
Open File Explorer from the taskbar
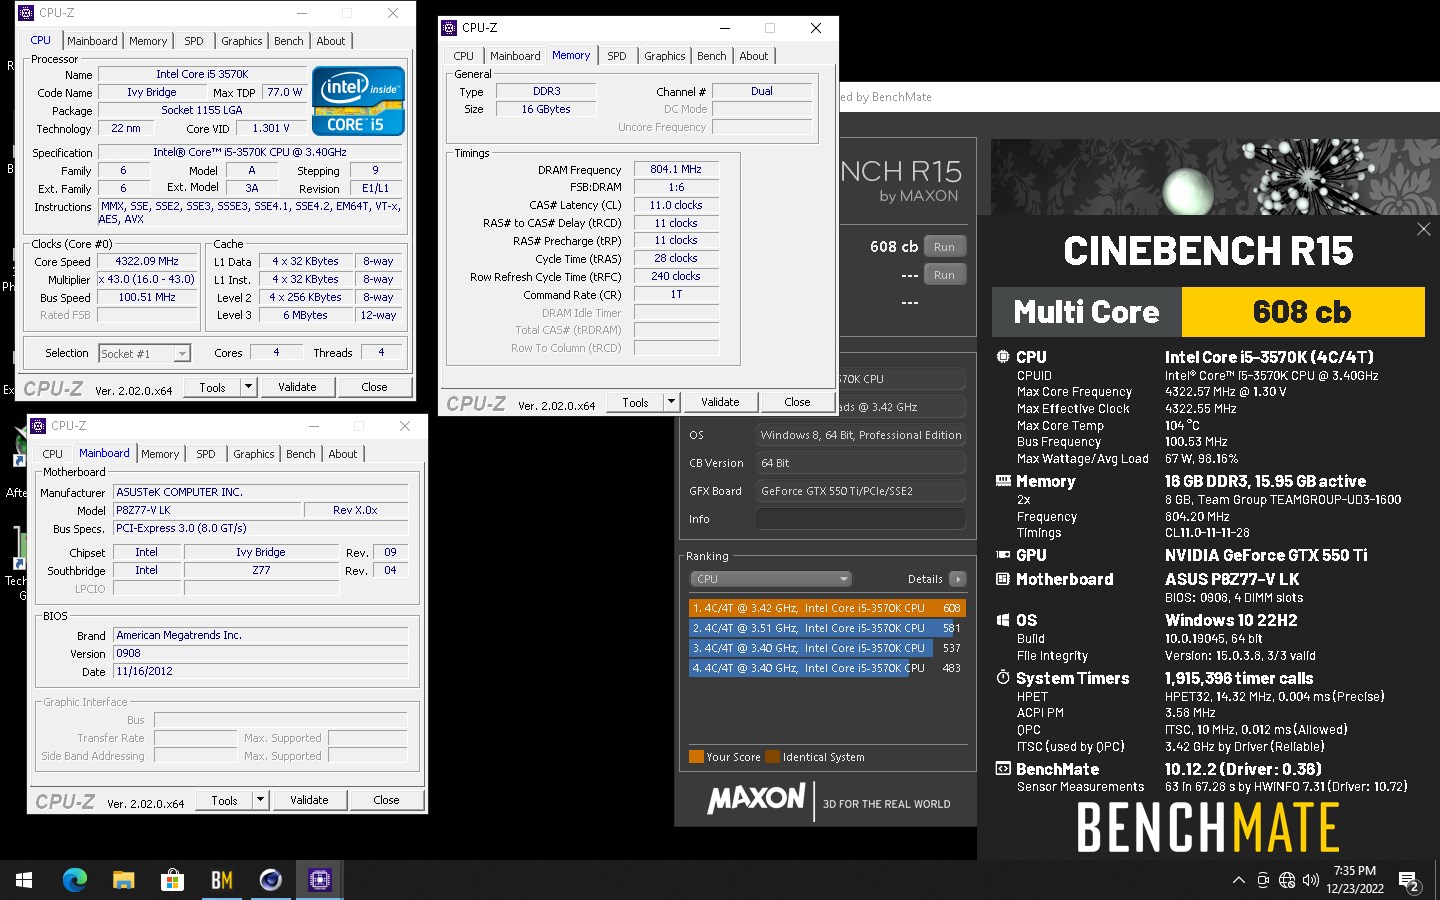click(x=123, y=880)
